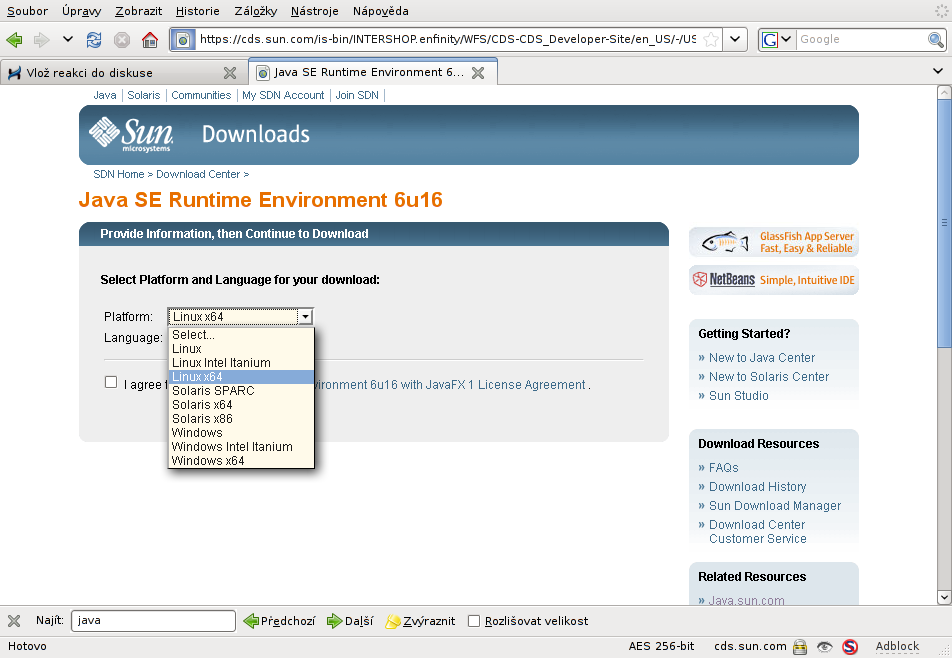Choose Windows x64 option
The width and height of the screenshot is (952, 658).
click(x=241, y=460)
